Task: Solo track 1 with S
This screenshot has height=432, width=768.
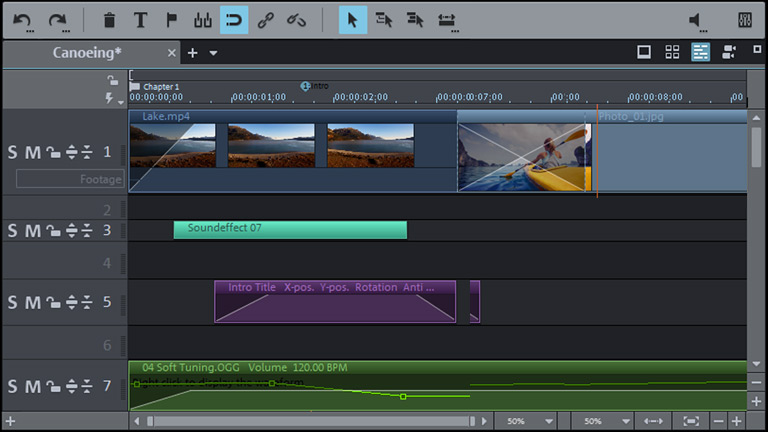Action: click(12, 152)
